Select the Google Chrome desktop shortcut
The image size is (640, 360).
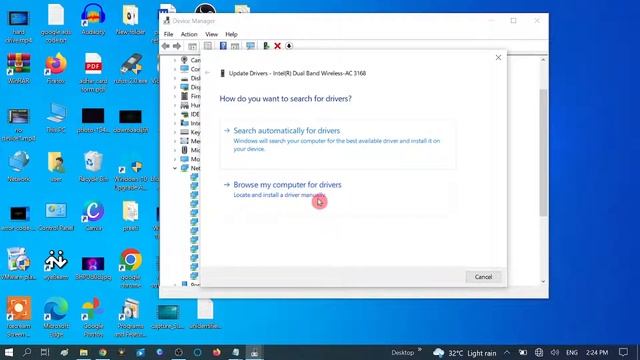pyautogui.click(x=131, y=268)
